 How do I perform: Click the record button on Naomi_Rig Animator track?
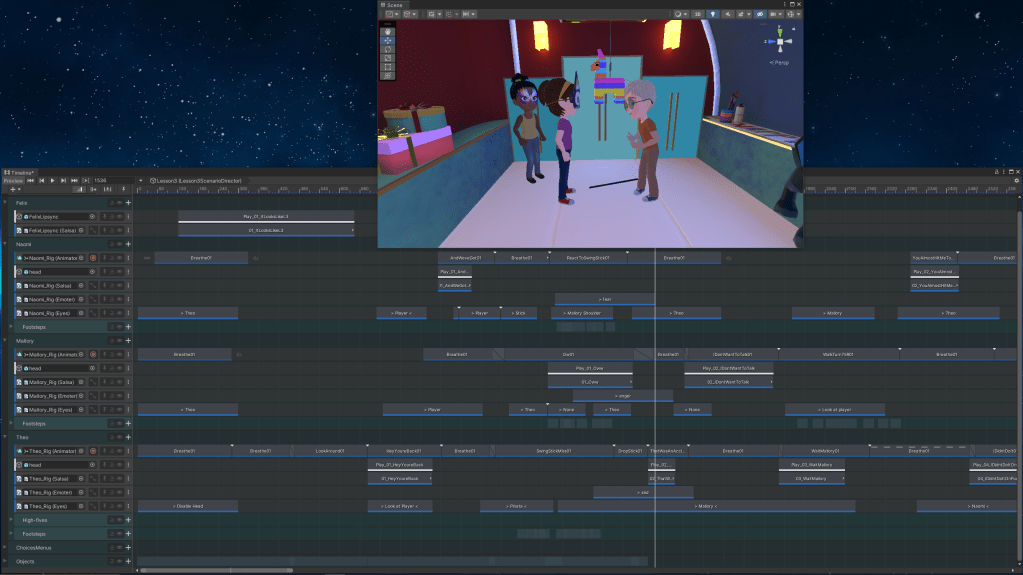(x=93, y=258)
